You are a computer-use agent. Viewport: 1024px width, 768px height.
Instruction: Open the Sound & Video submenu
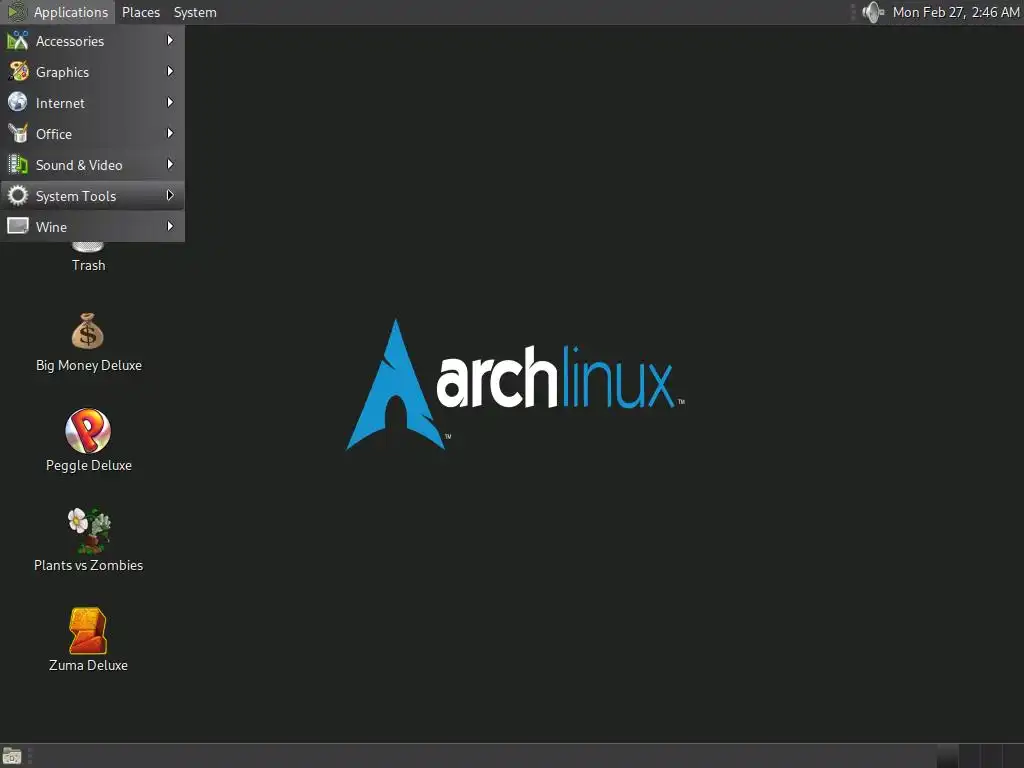pos(93,165)
